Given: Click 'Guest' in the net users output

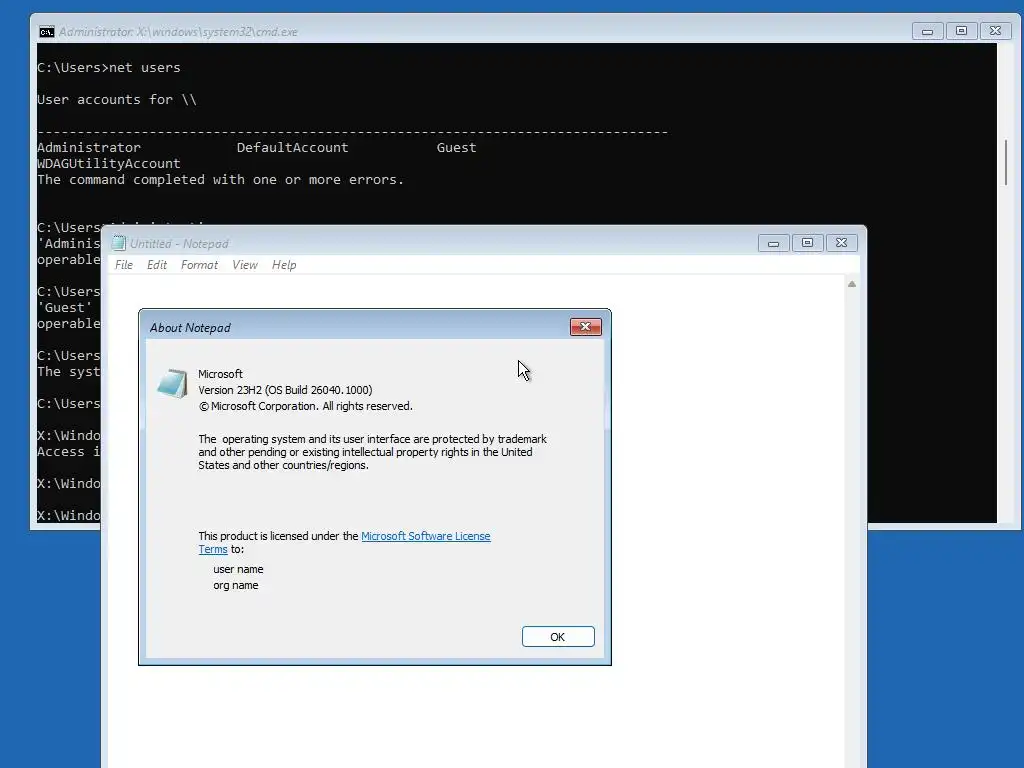Looking at the screenshot, I should [x=456, y=148].
